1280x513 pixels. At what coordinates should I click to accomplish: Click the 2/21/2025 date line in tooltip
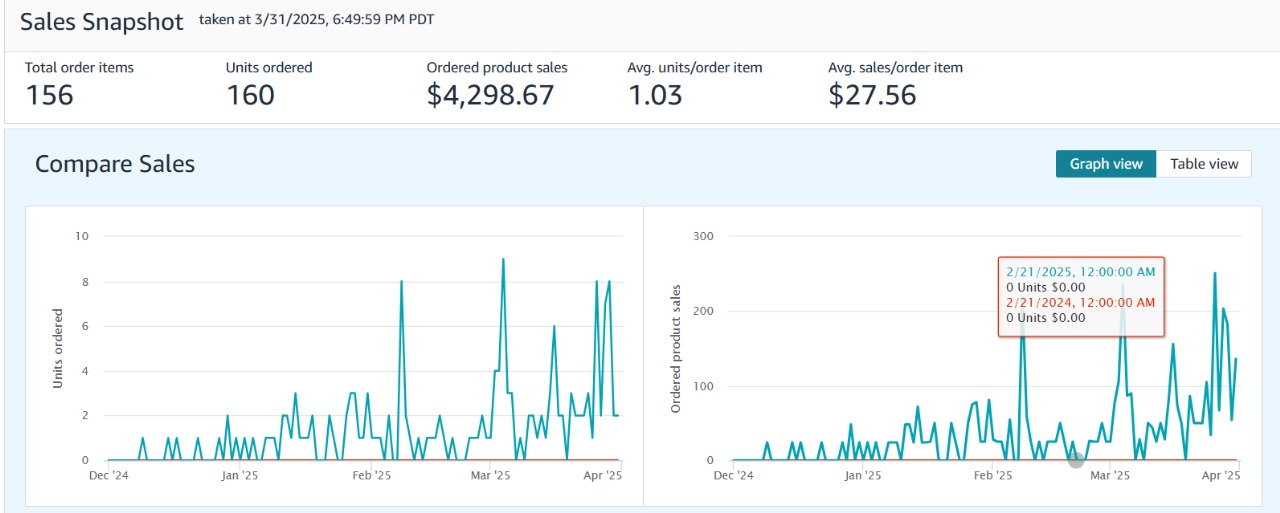click(1080, 272)
